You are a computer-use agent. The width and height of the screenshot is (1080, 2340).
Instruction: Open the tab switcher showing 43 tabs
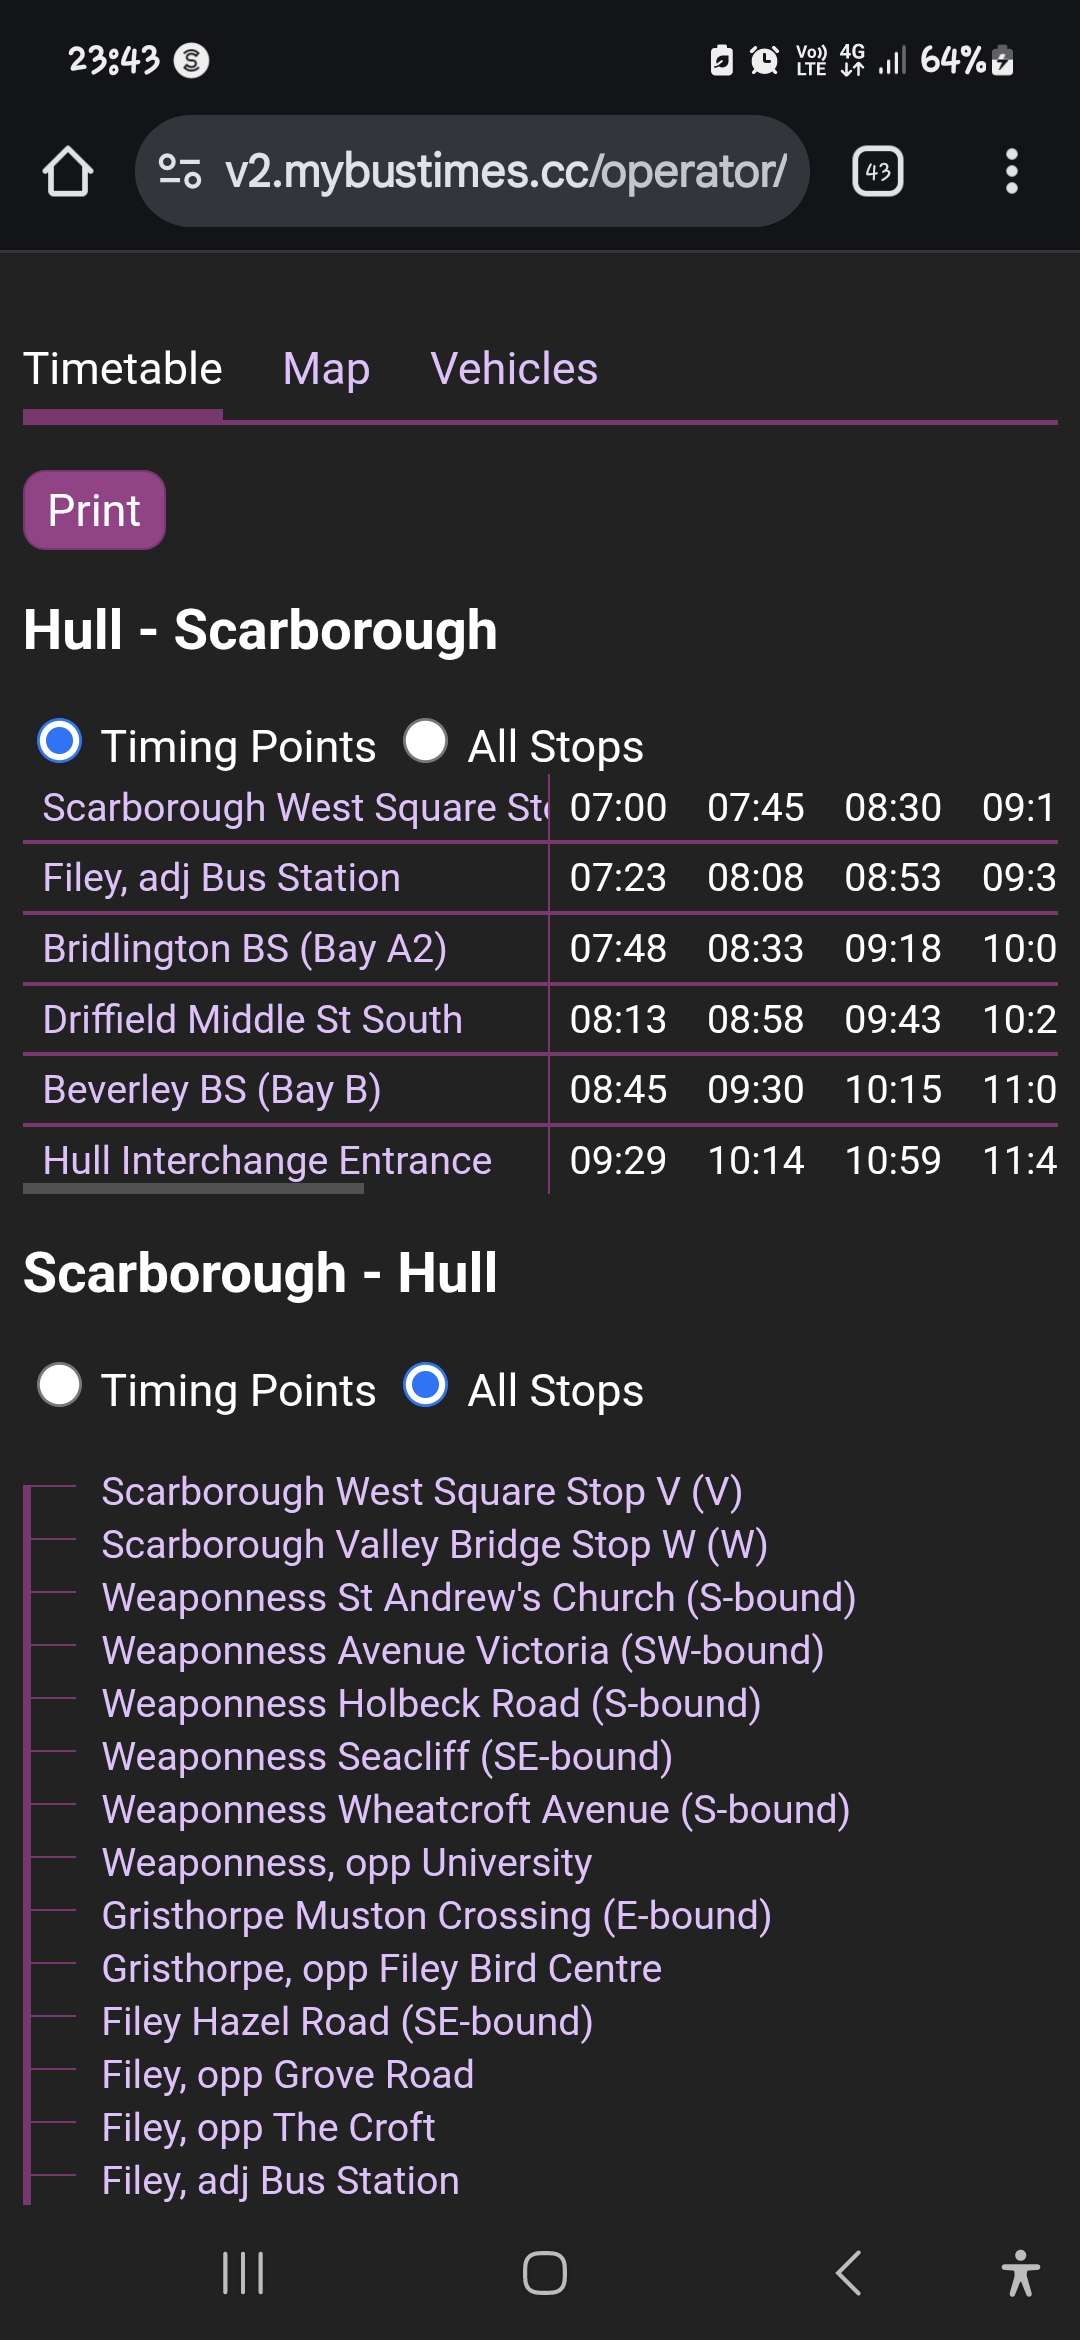pyautogui.click(x=877, y=171)
